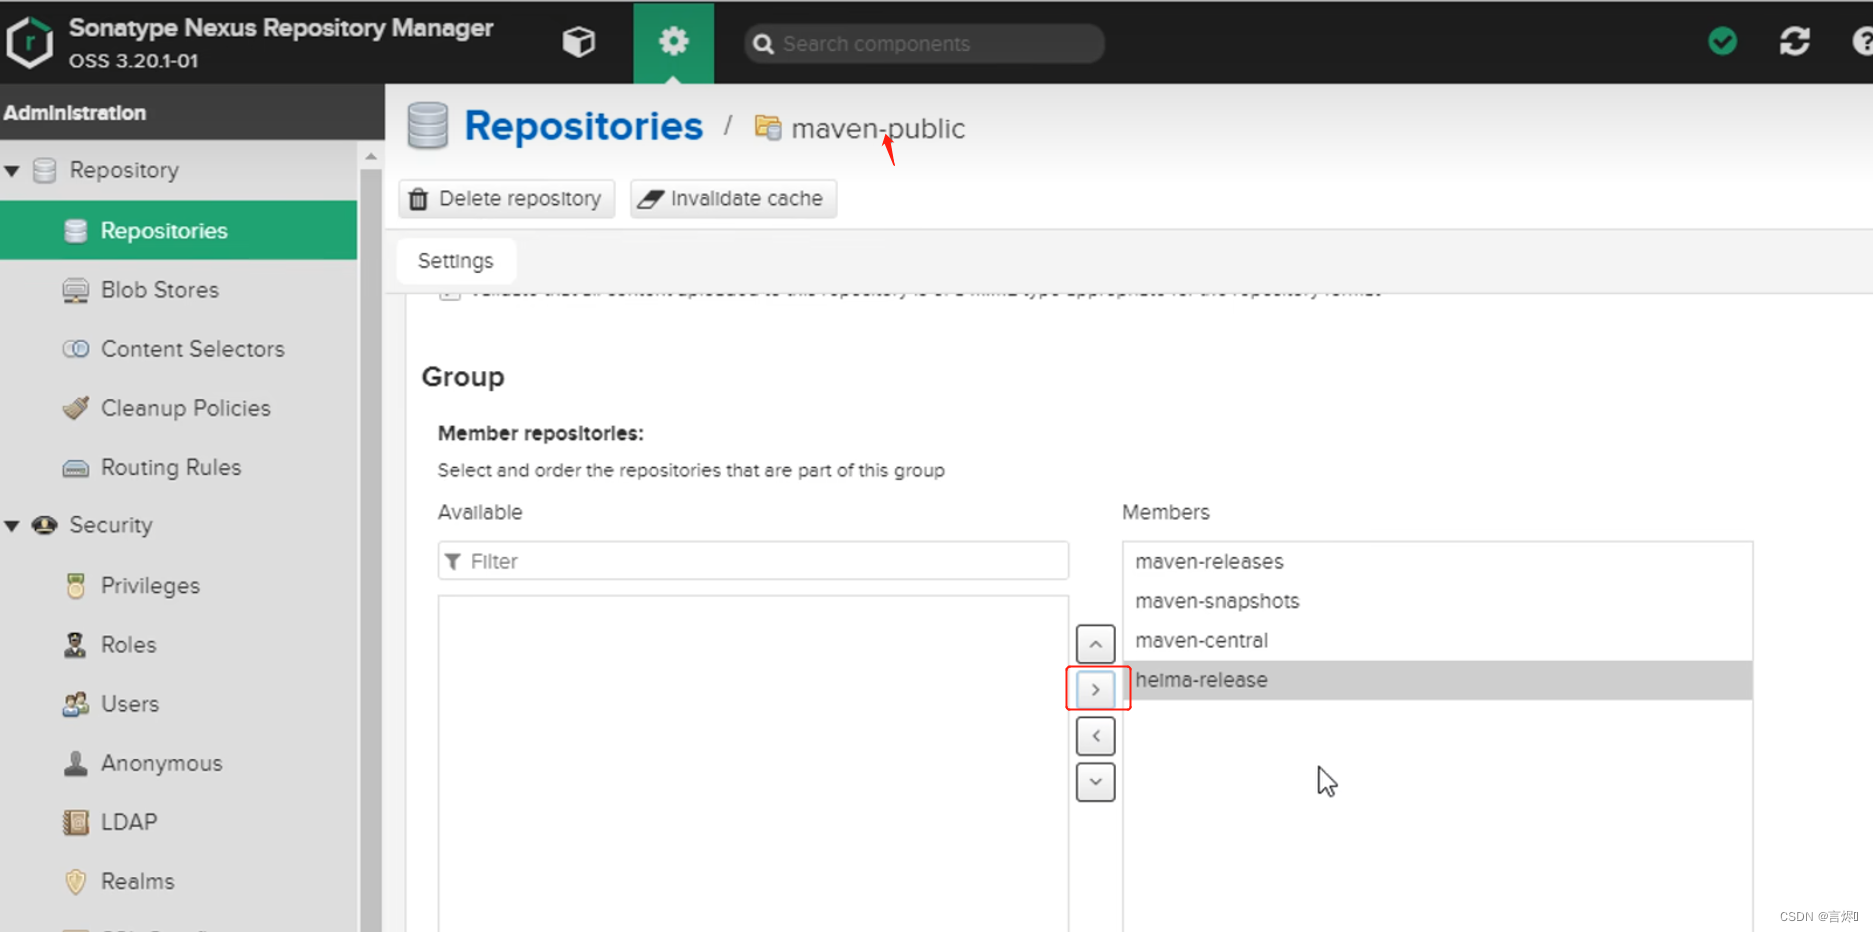Click the LDAP book icon
1873x932 pixels.
pyautogui.click(x=75, y=822)
